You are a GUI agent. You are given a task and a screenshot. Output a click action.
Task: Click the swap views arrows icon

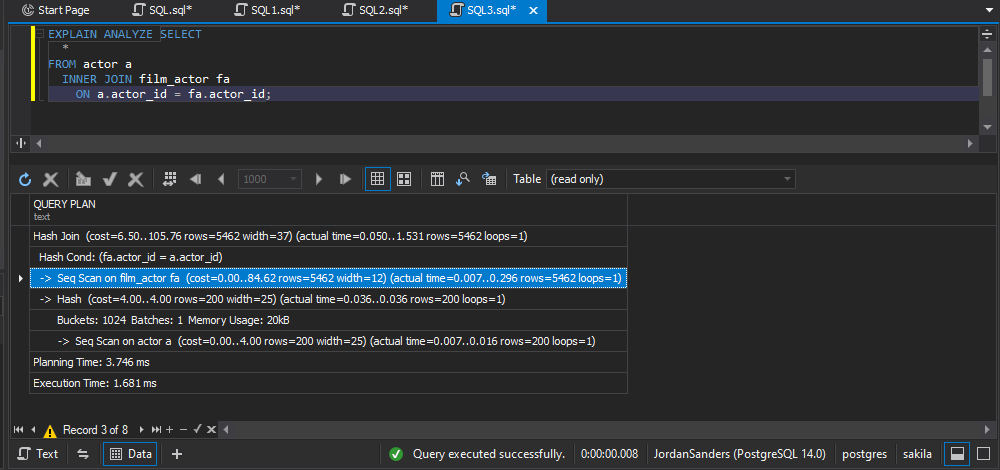point(84,454)
